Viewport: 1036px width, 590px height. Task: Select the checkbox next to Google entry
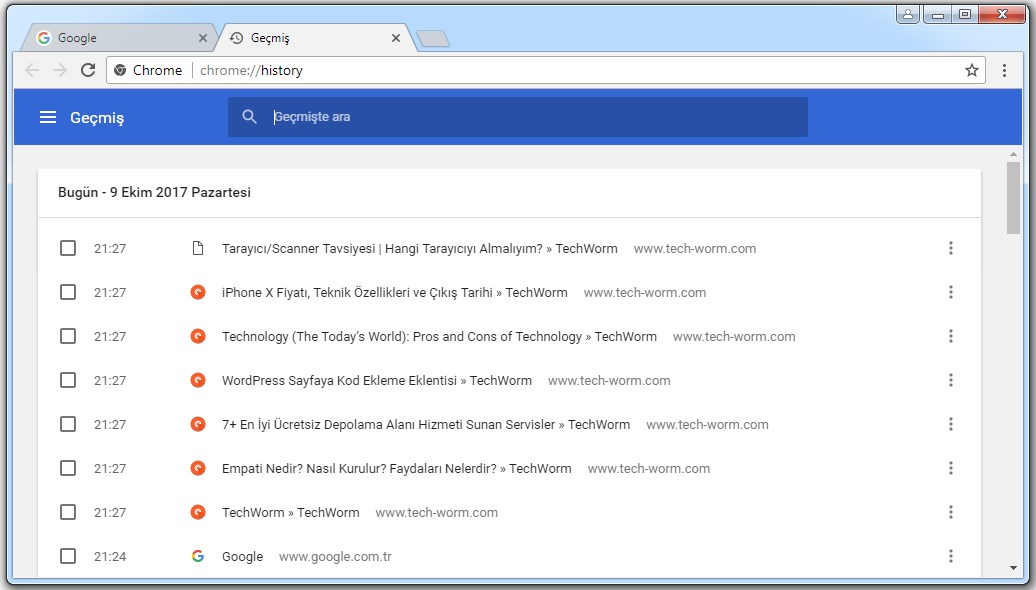68,556
